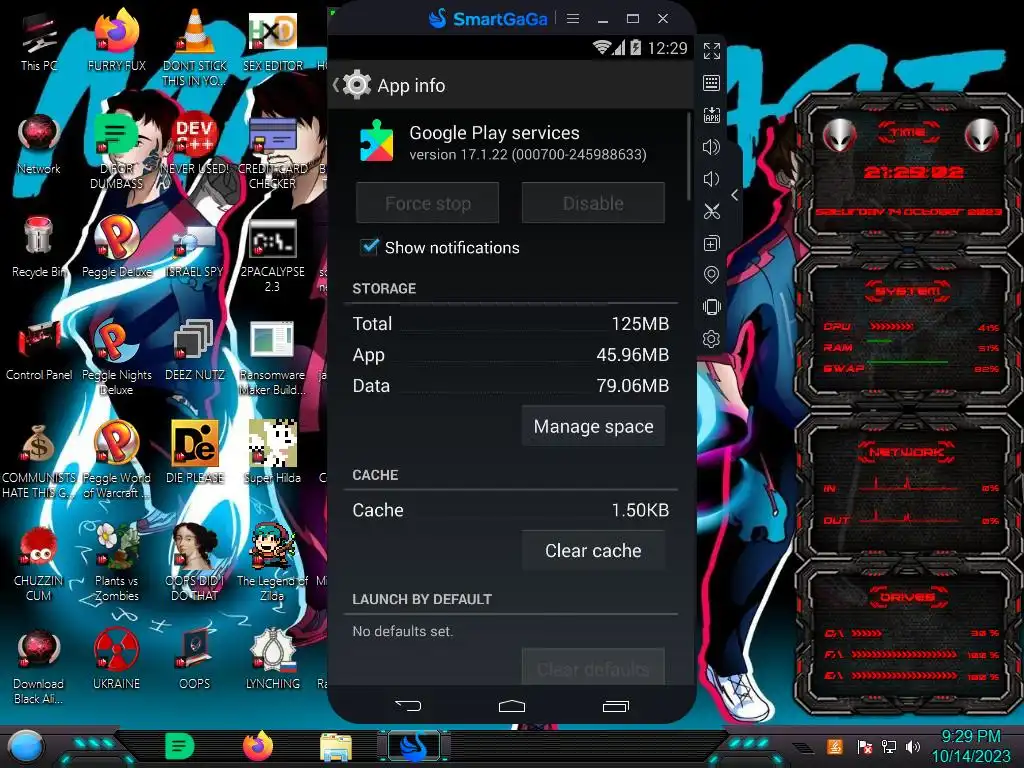Click the Cache 1.50KB row

tap(511, 510)
